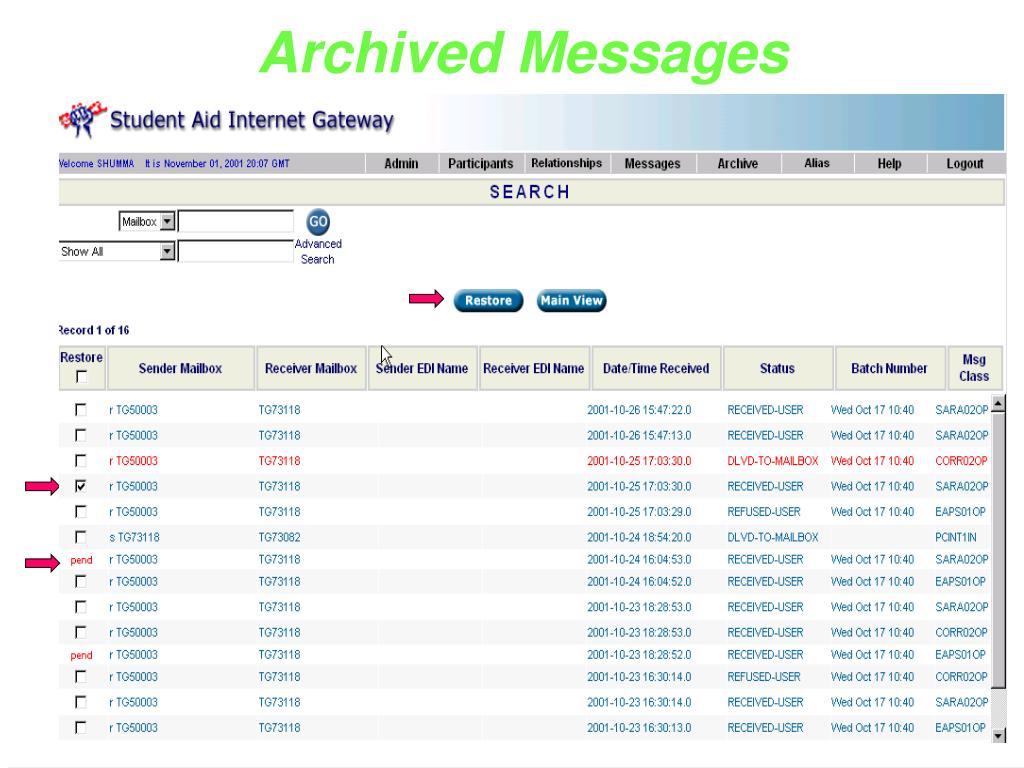Click the Sender Mailbox column header
The height and width of the screenshot is (768, 1024).
[x=180, y=368]
